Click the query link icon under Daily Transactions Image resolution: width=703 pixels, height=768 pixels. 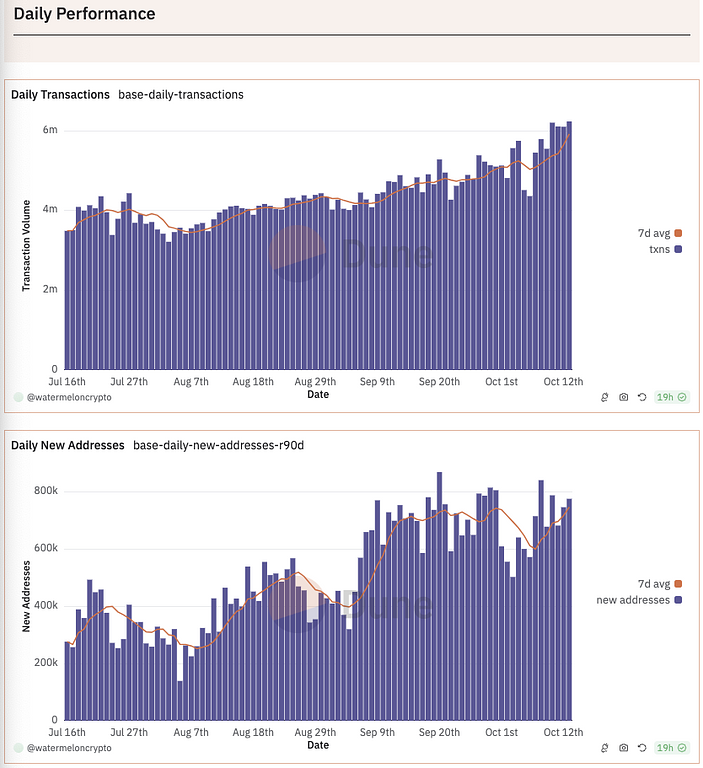click(605, 397)
